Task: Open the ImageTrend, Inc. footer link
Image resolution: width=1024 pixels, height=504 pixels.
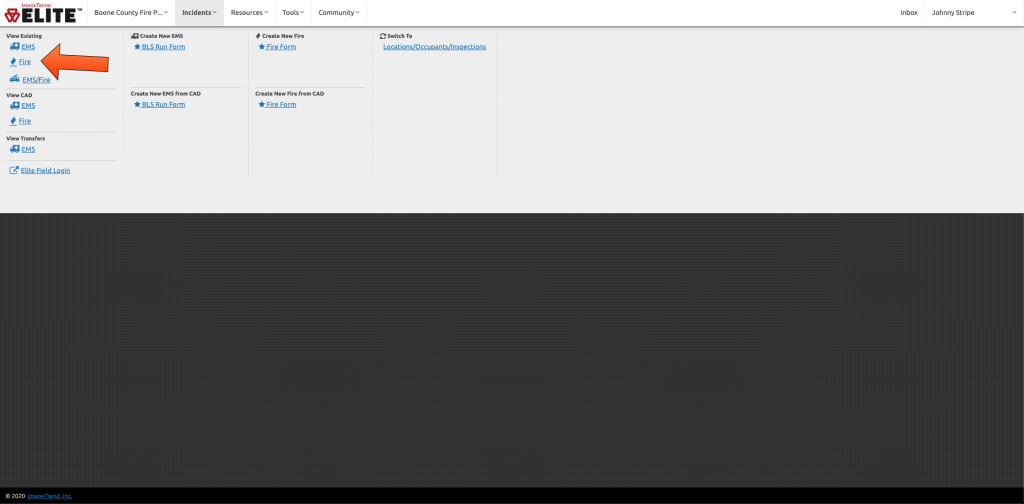Action: (x=49, y=496)
